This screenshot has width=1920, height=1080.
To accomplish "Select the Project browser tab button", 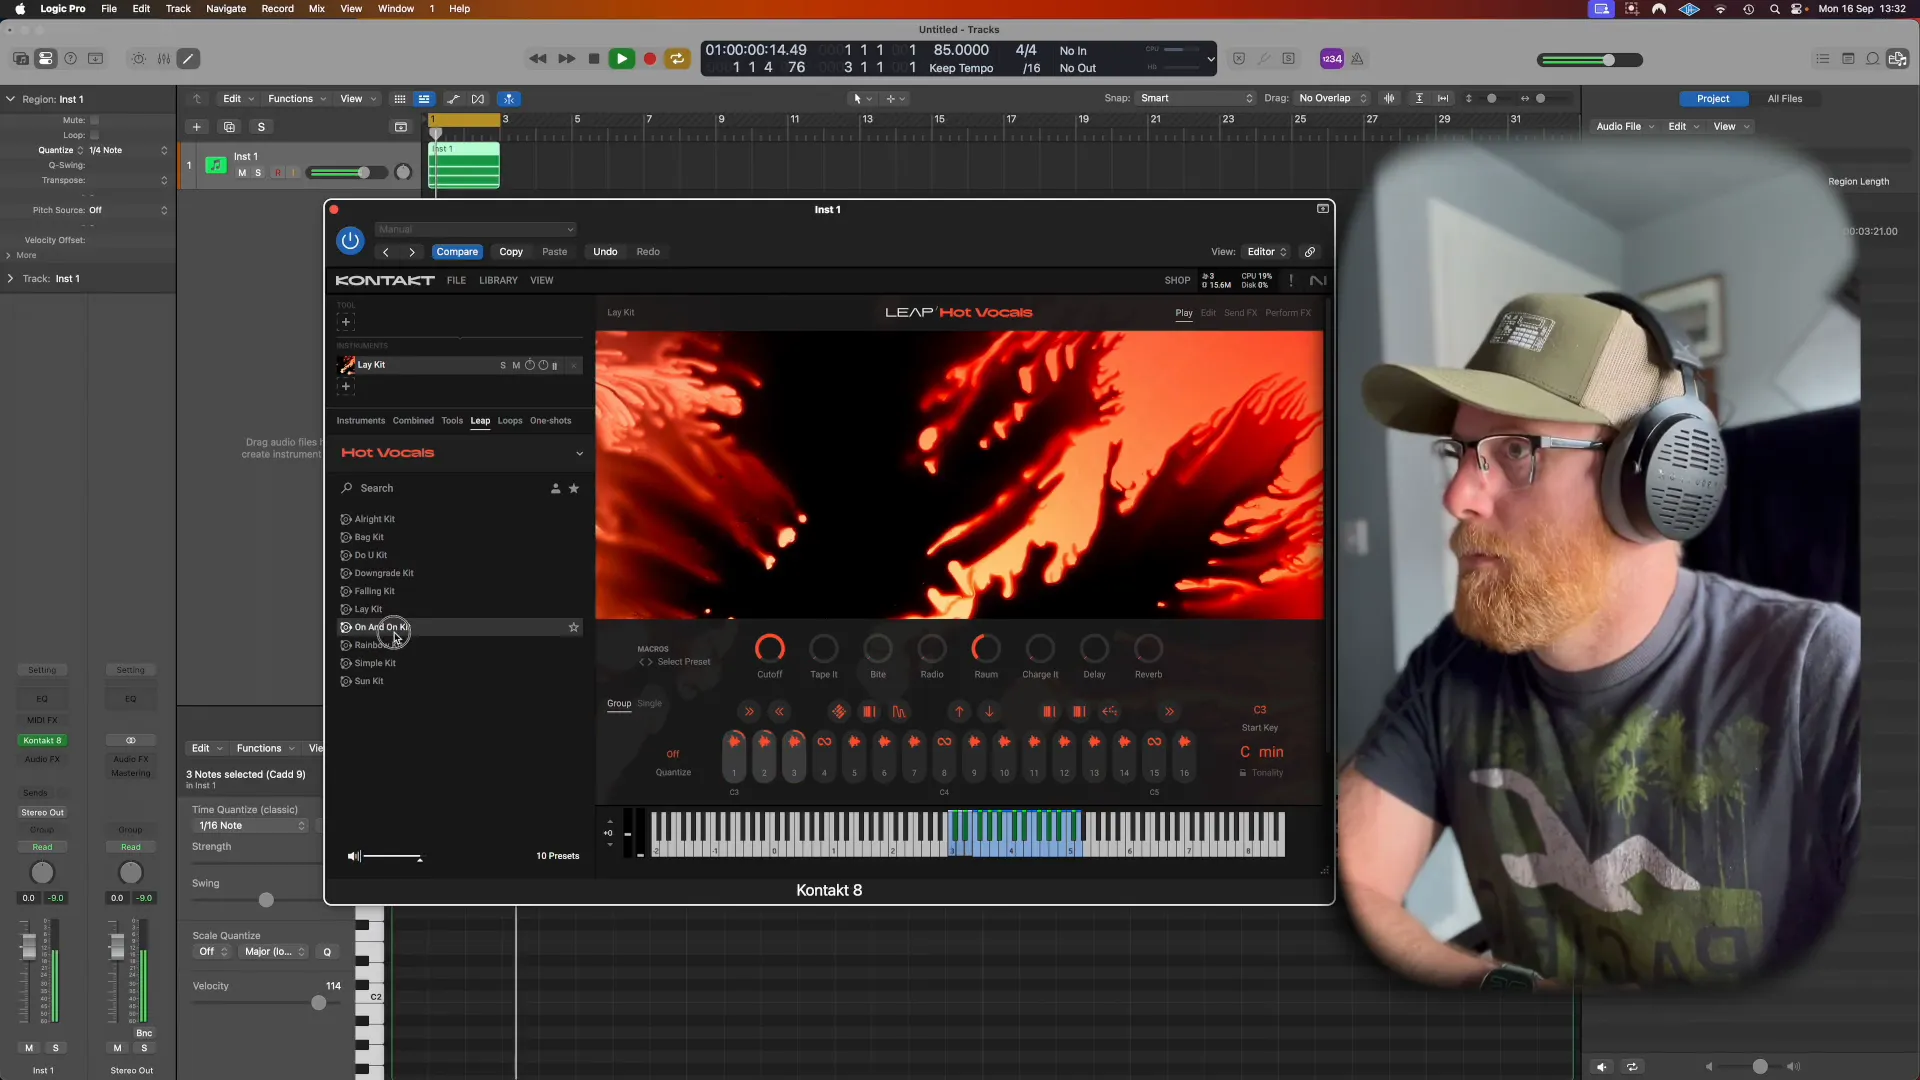I will point(1713,99).
